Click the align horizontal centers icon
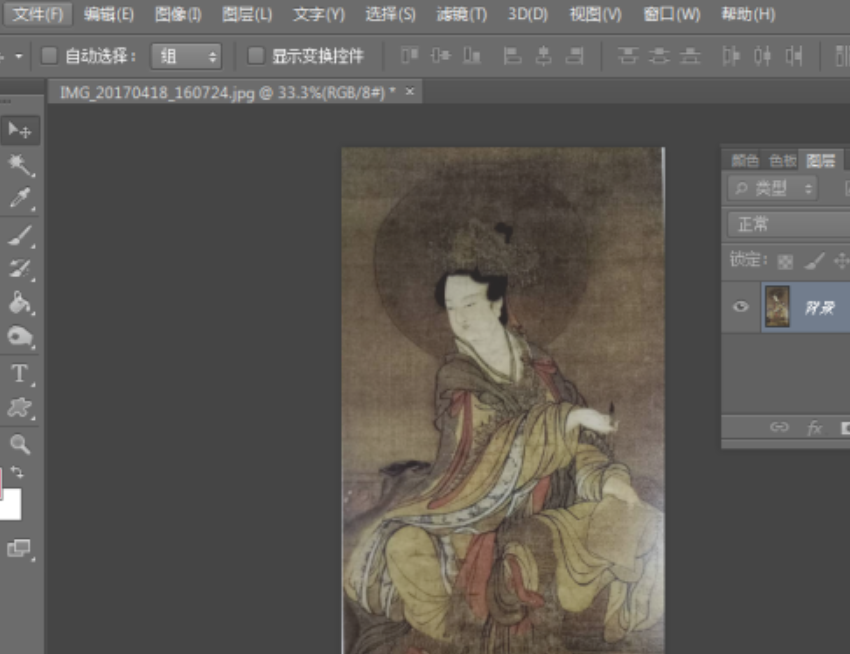 tap(543, 55)
